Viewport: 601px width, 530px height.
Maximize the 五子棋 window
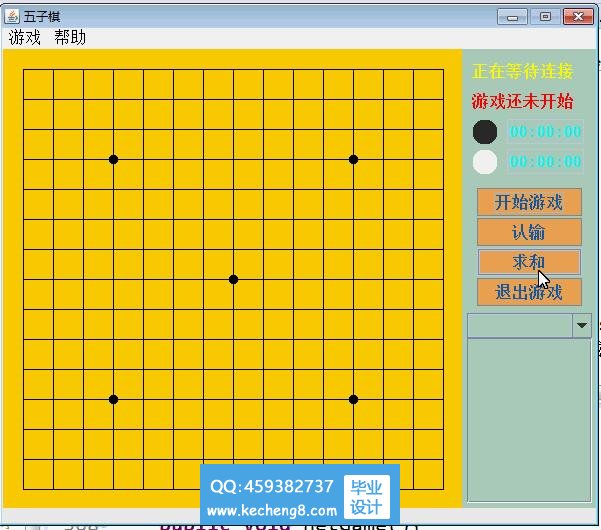[x=545, y=17]
